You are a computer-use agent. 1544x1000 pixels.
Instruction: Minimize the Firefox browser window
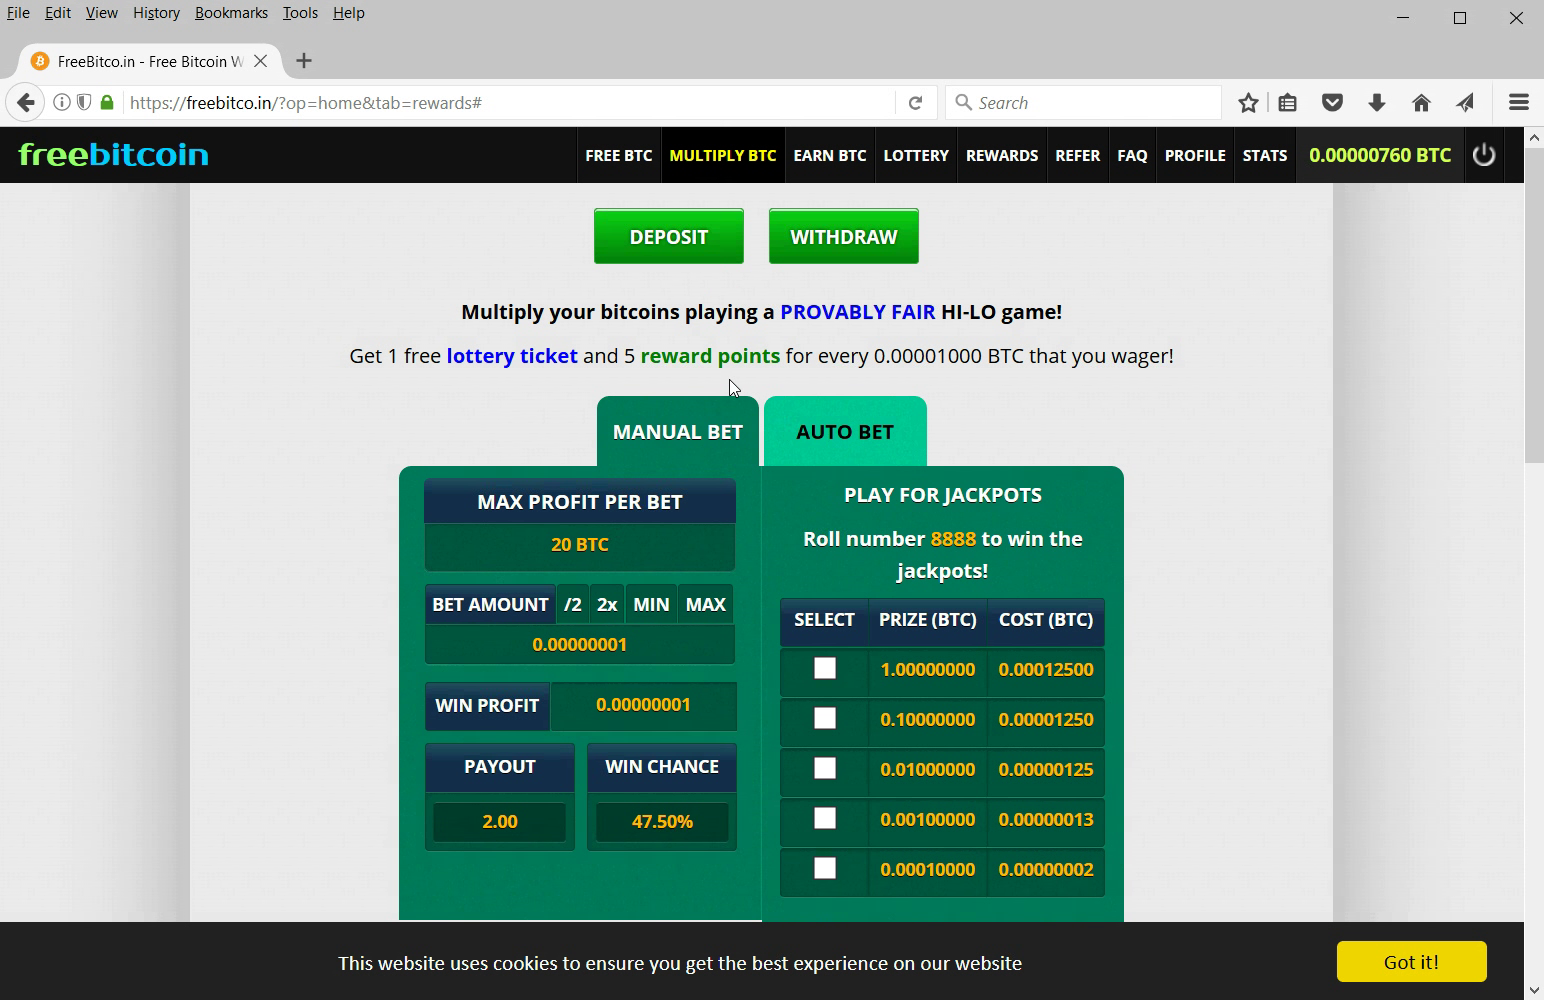[1403, 18]
